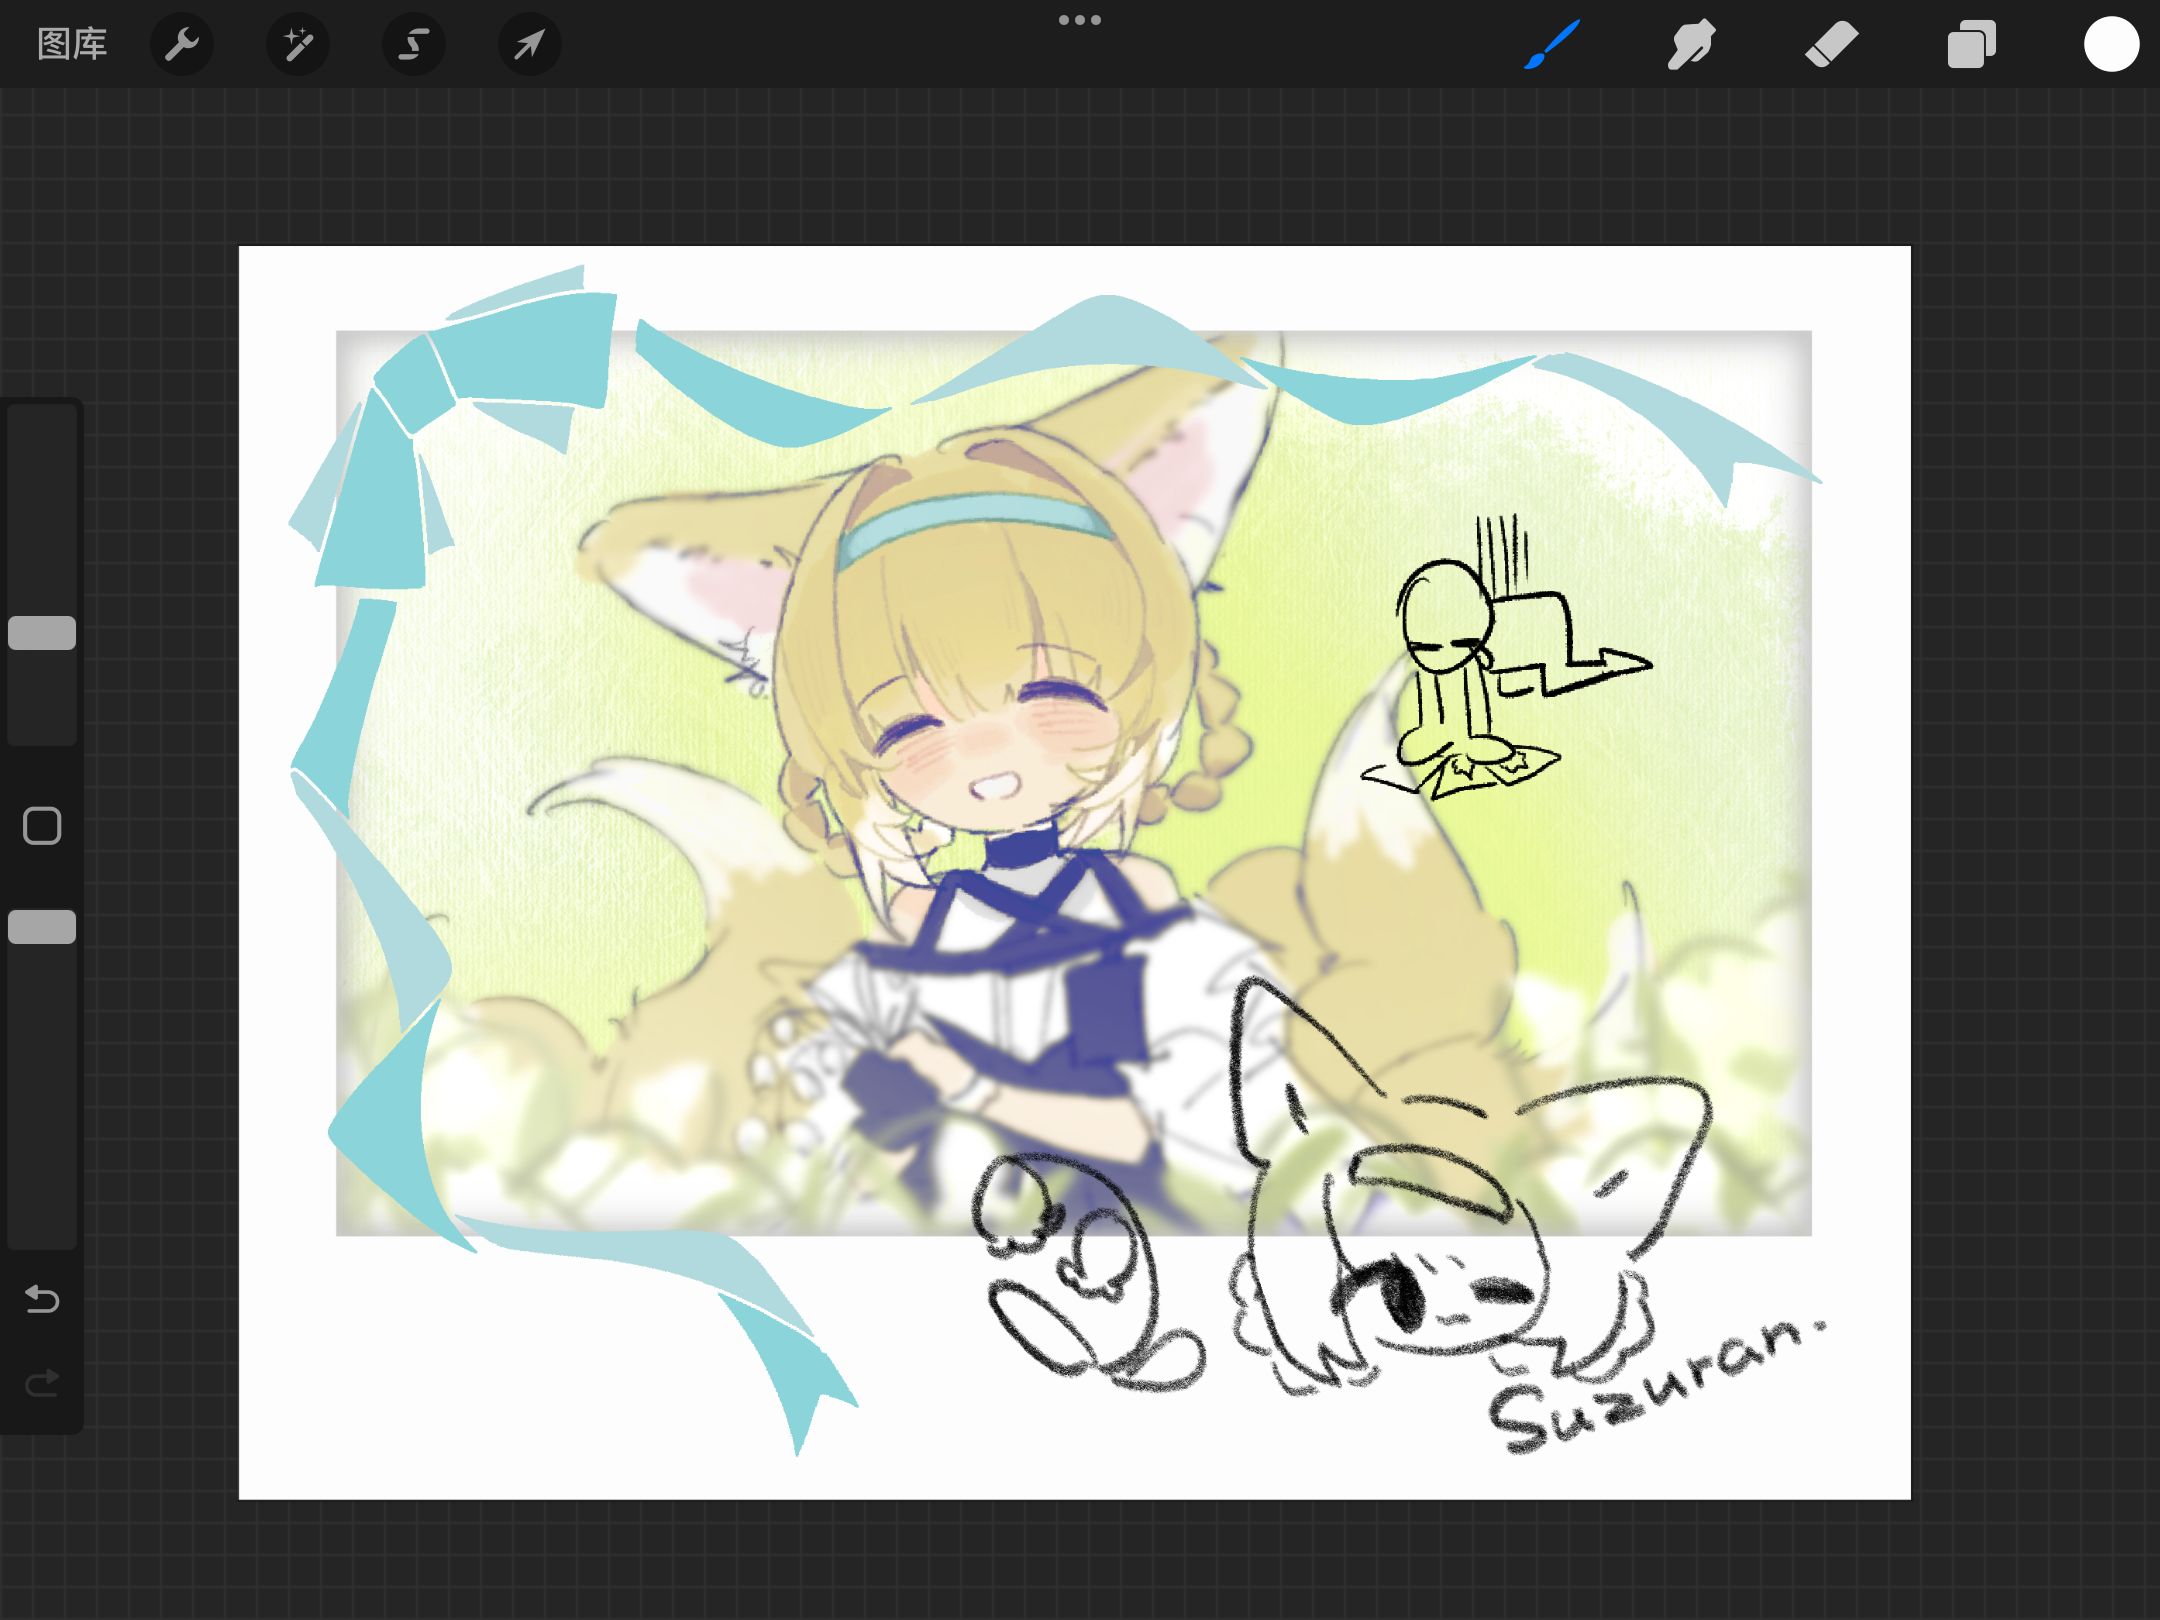The width and height of the screenshot is (2160, 1620).
Task: Toggle the square modify button
Action: pyautogui.click(x=42, y=826)
